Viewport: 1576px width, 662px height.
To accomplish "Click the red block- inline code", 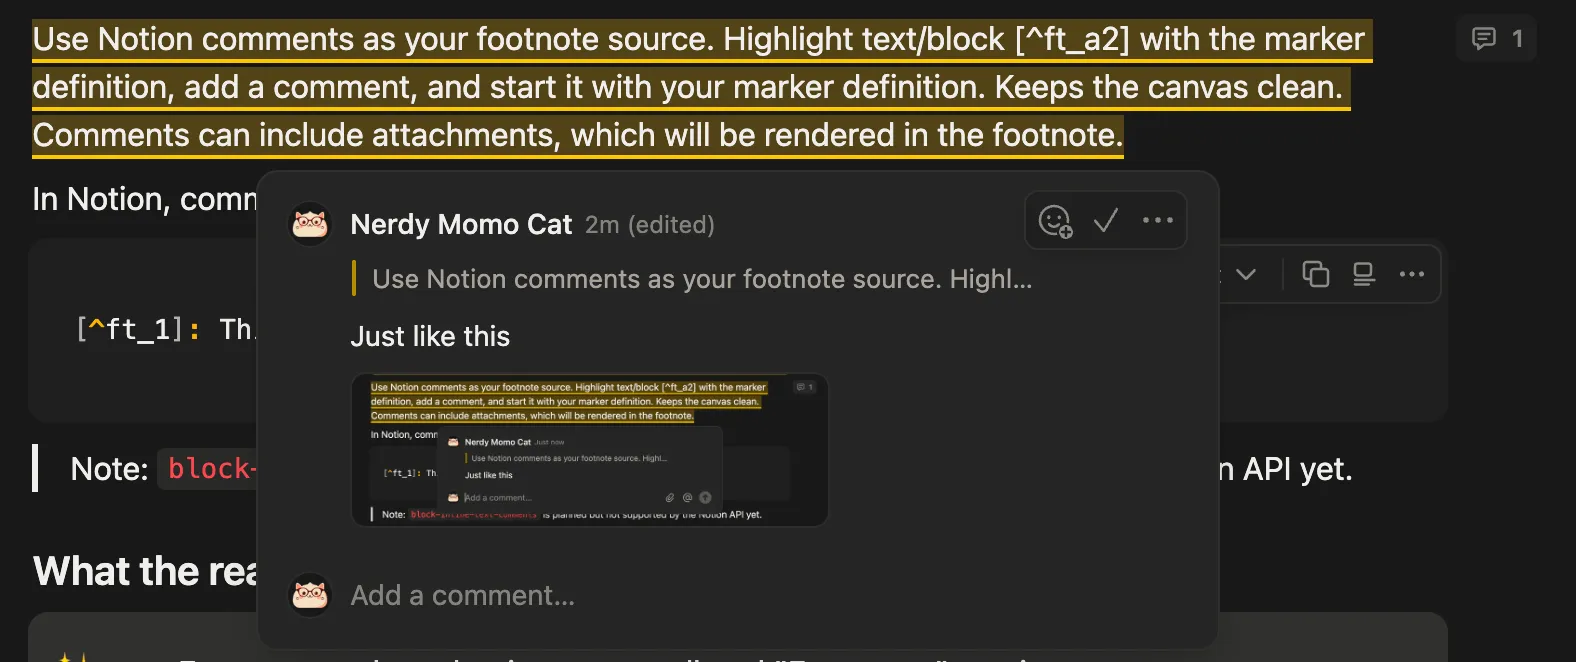I will pyautogui.click(x=211, y=468).
